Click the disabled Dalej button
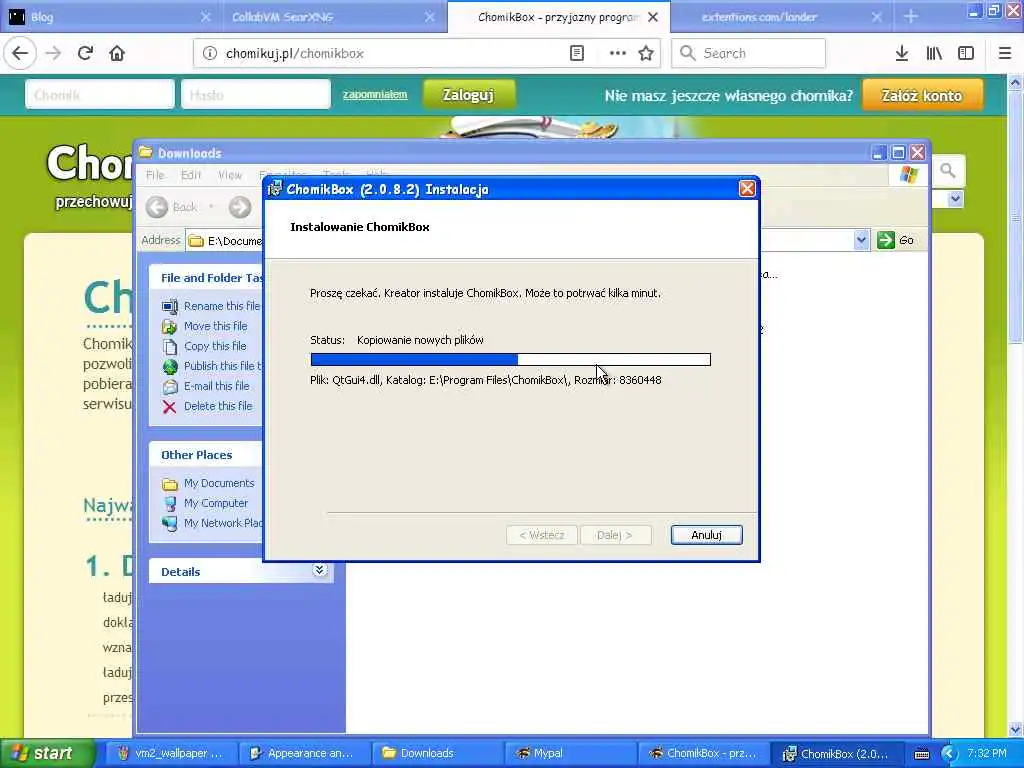 pyautogui.click(x=615, y=535)
